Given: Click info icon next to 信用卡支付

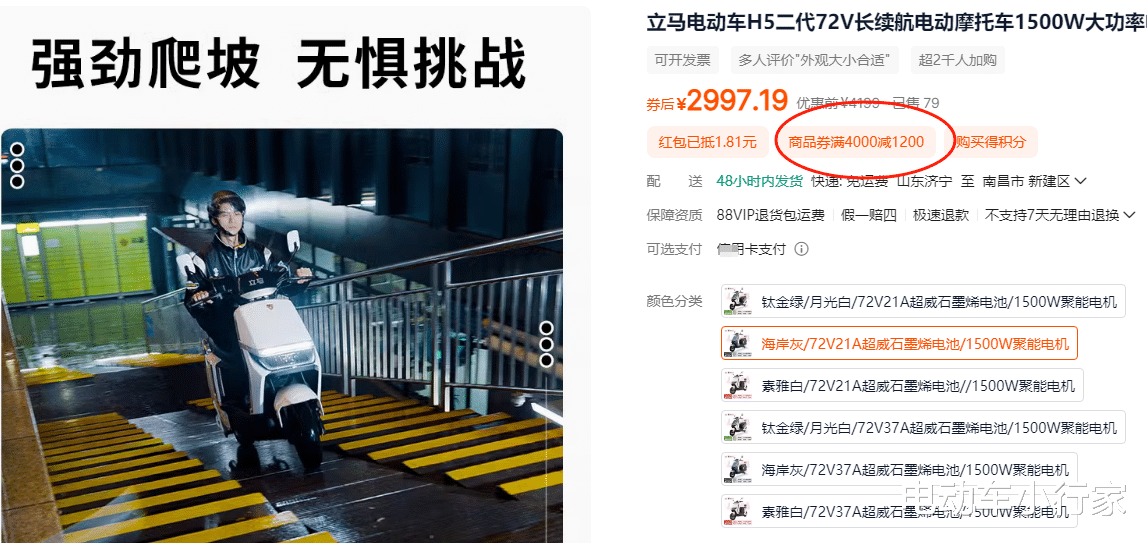Looking at the screenshot, I should pyautogui.click(x=801, y=250).
